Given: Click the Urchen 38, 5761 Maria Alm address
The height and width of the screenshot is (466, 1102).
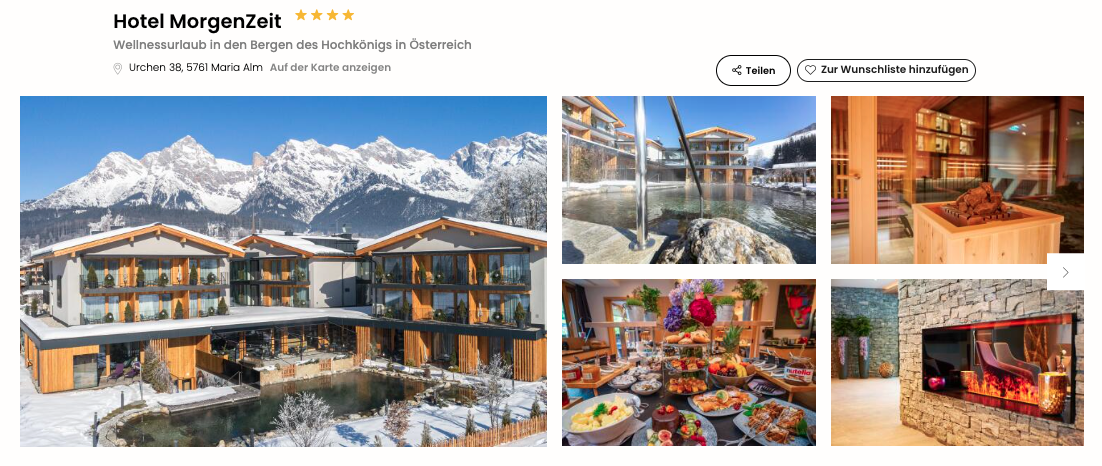Looking at the screenshot, I should (196, 67).
